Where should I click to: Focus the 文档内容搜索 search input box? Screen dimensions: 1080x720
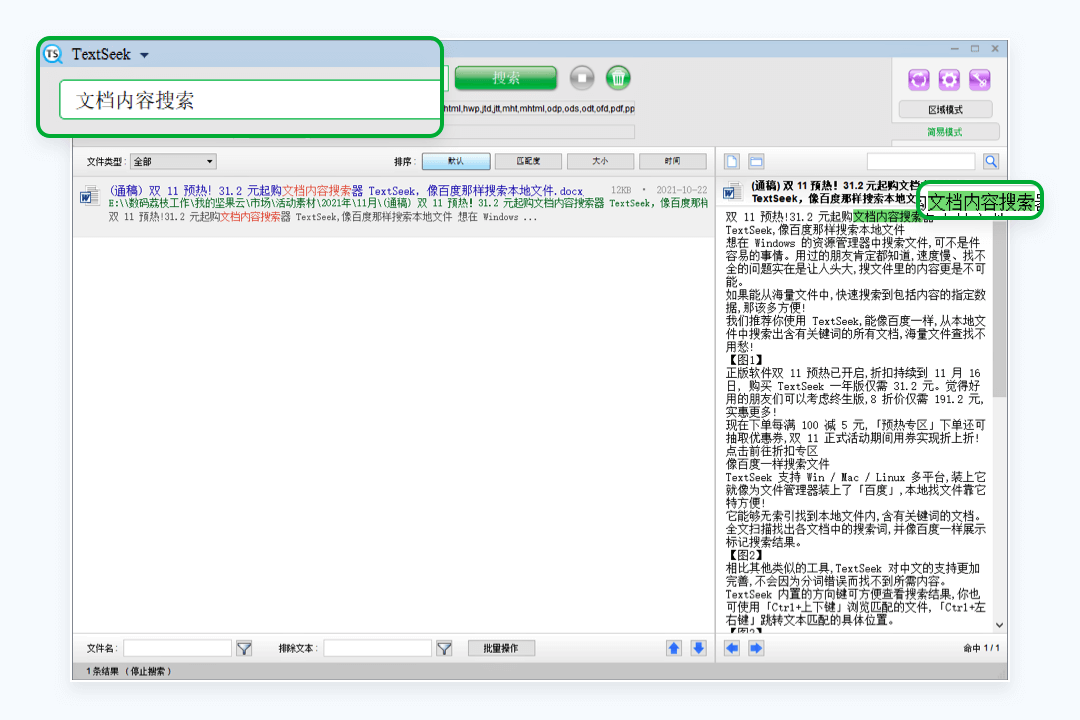pos(250,100)
